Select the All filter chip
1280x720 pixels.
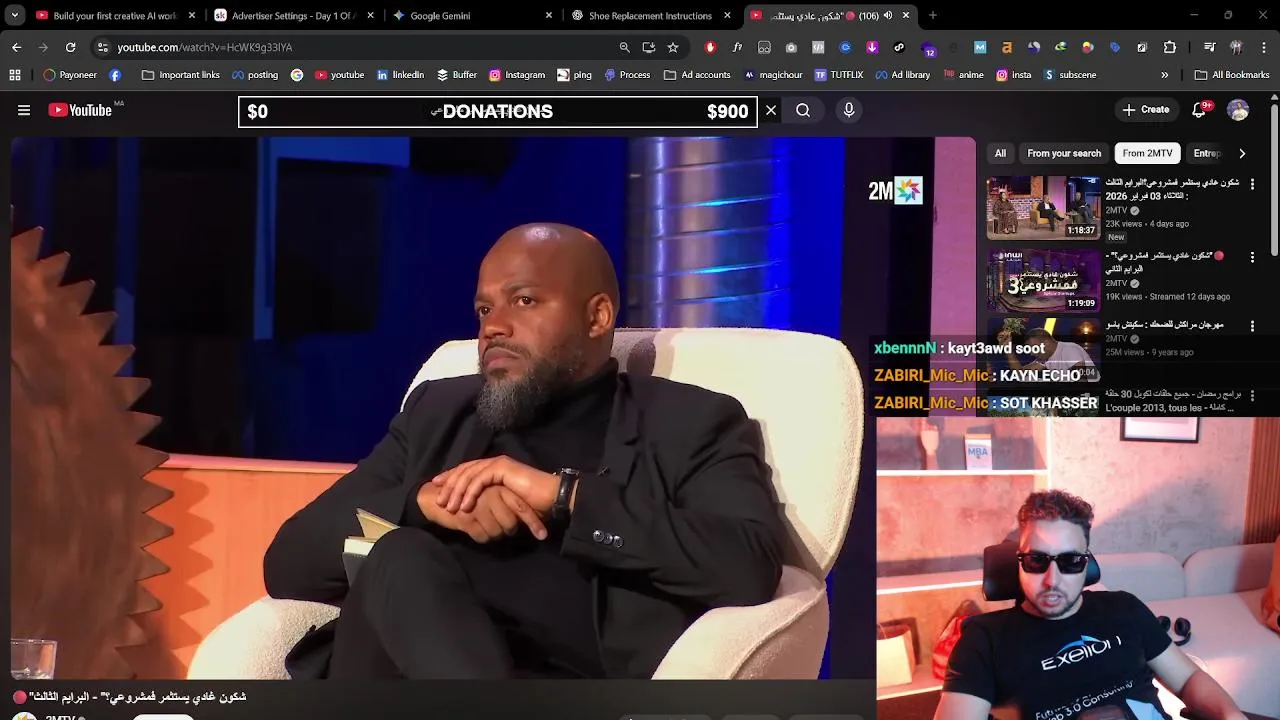tap(1000, 153)
